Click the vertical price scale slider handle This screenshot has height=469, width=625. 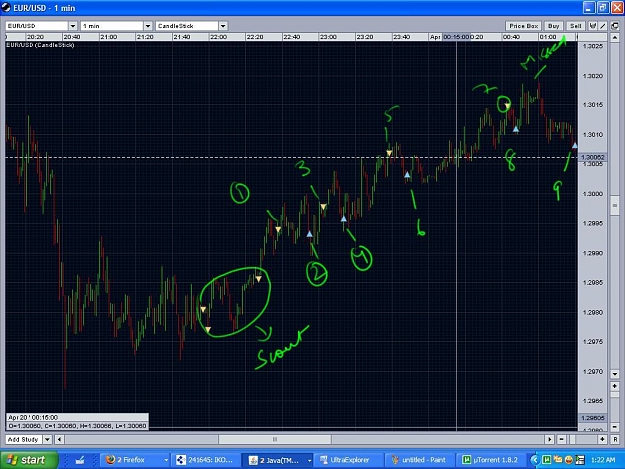[x=615, y=205]
